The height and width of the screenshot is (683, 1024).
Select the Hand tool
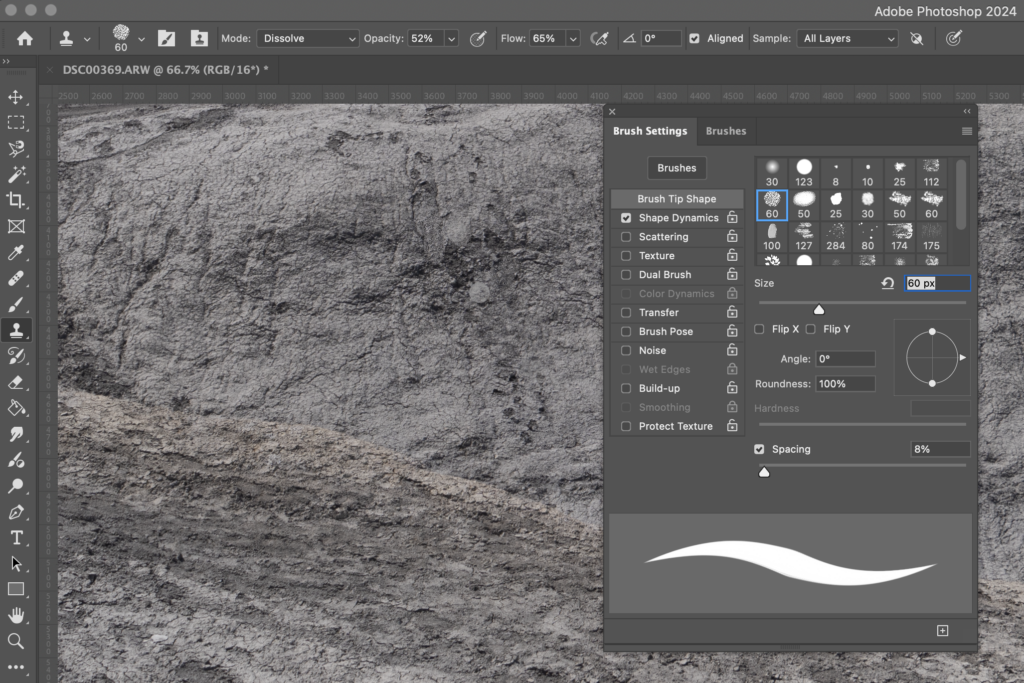pos(16,615)
